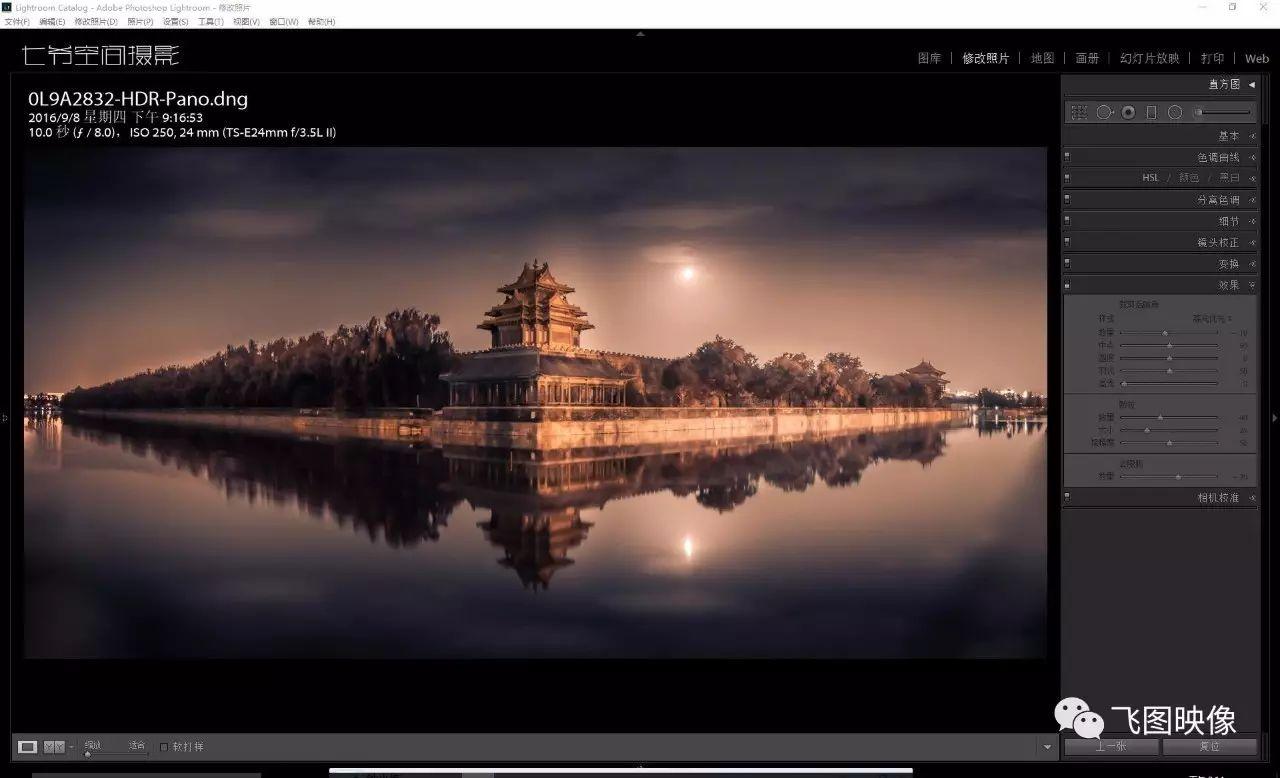1280x778 pixels.
Task: Click the 上一张 (Previous) button
Action: pos(1112,746)
